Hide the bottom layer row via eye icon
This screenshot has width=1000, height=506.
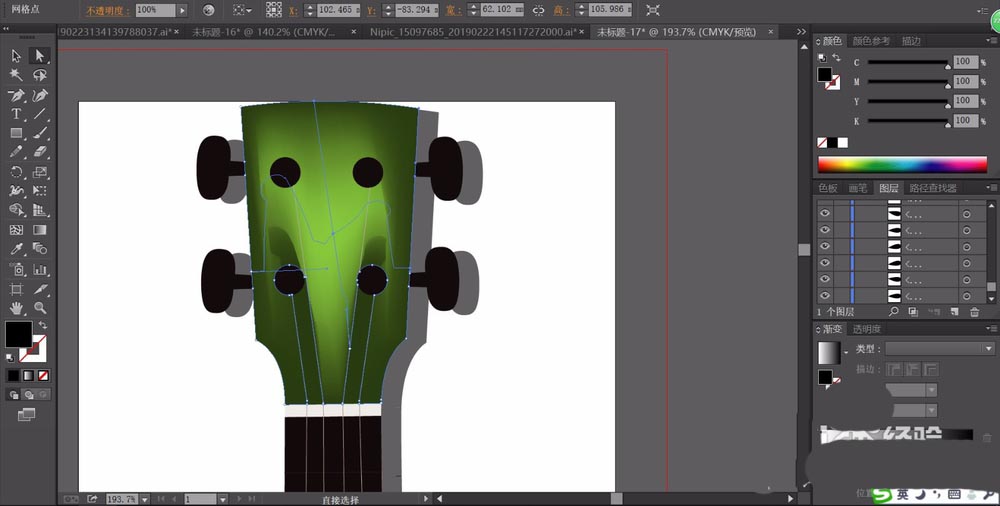825,296
